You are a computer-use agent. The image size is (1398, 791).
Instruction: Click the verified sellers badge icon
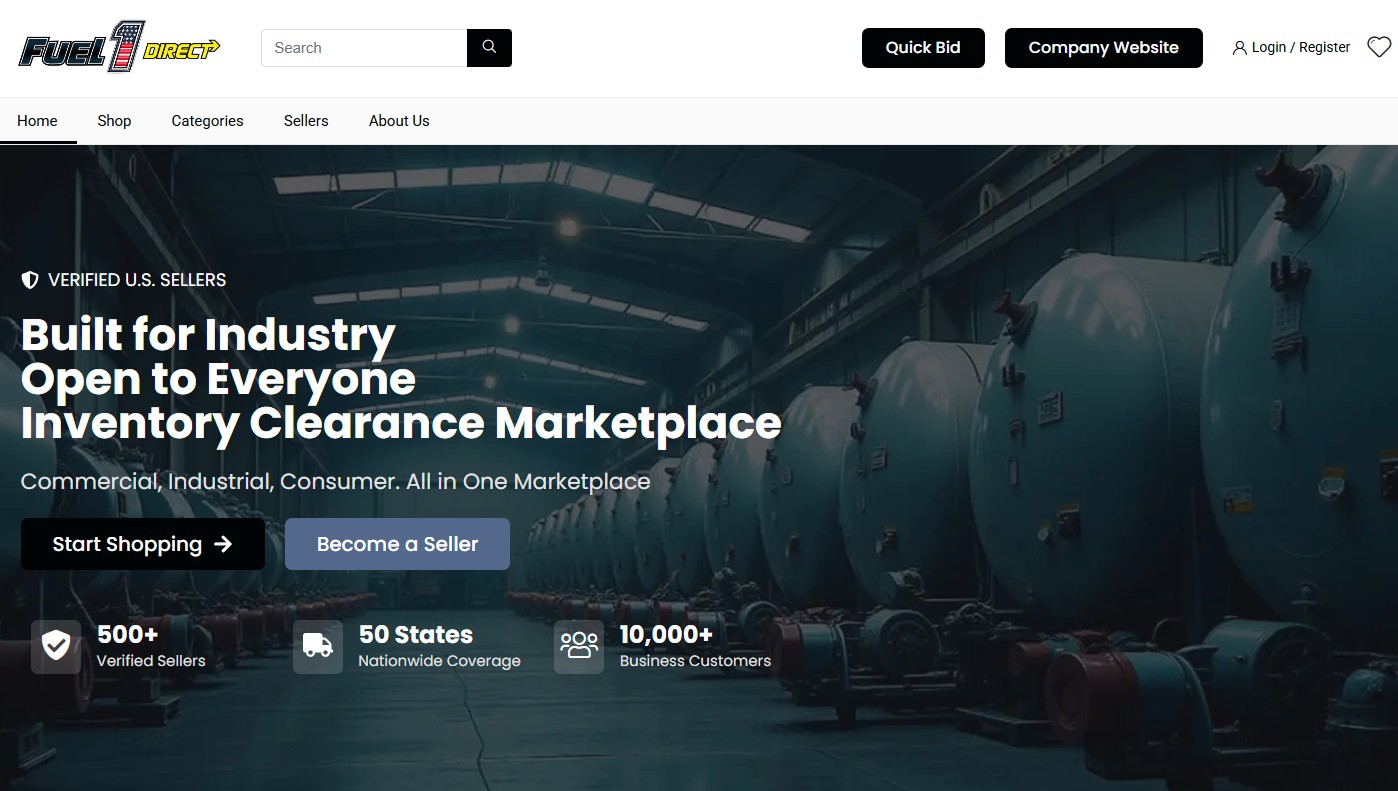coord(55,646)
